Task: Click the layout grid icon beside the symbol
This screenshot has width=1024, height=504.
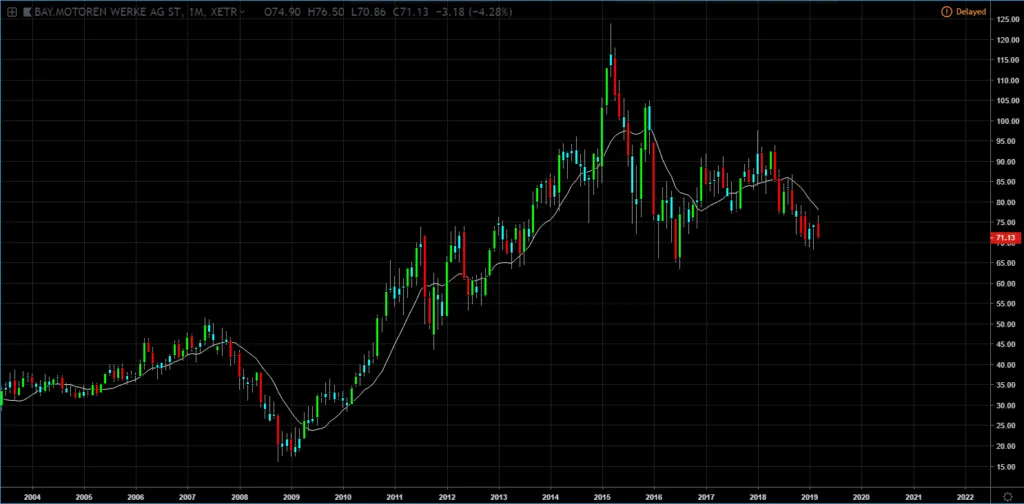Action: 12,12
